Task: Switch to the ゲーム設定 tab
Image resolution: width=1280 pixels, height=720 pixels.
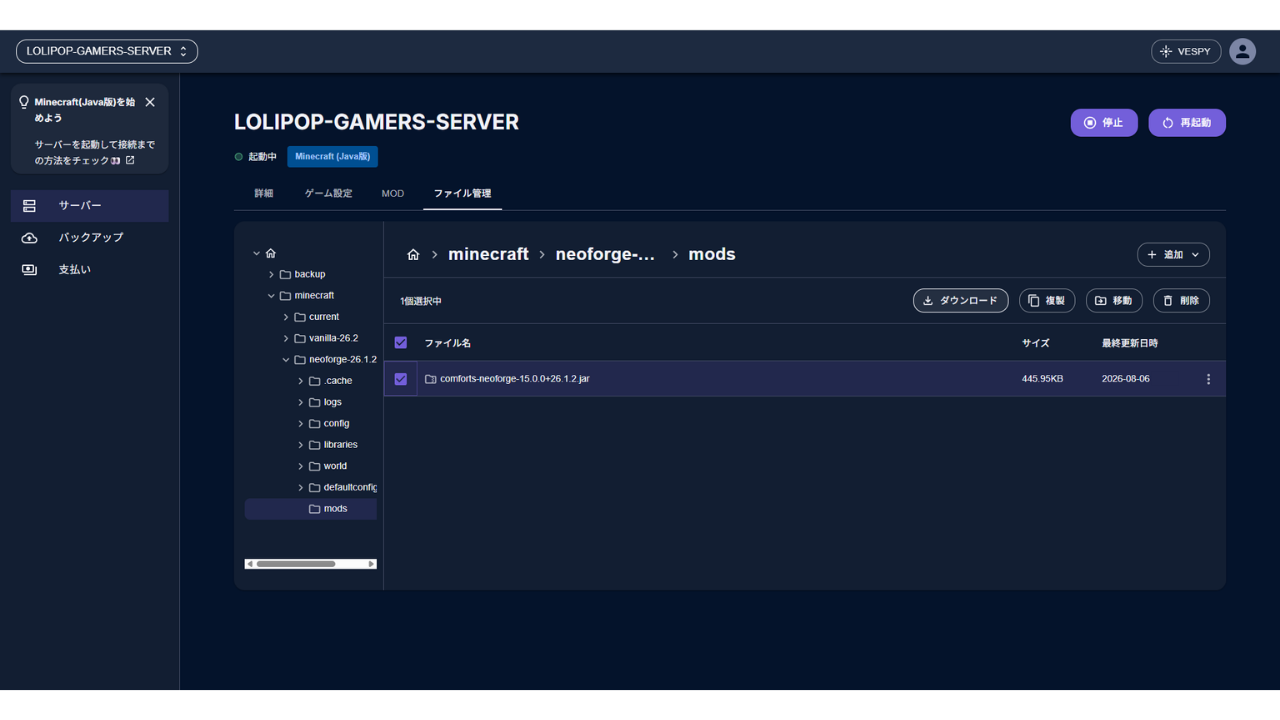Action: (329, 193)
